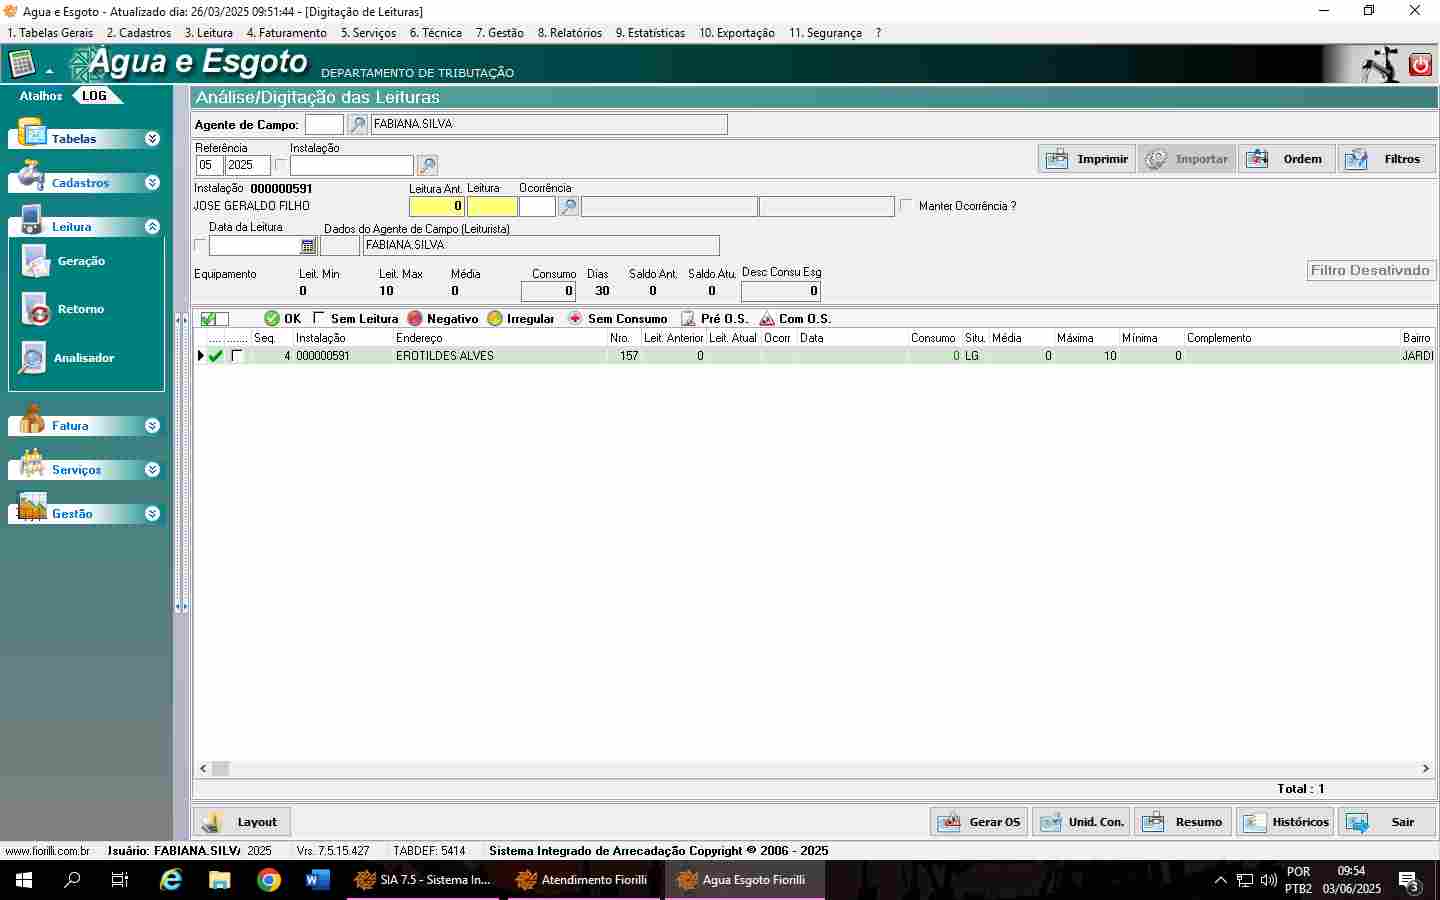Expand the Fatura sidebar section
The width and height of the screenshot is (1440, 900).
[152, 426]
